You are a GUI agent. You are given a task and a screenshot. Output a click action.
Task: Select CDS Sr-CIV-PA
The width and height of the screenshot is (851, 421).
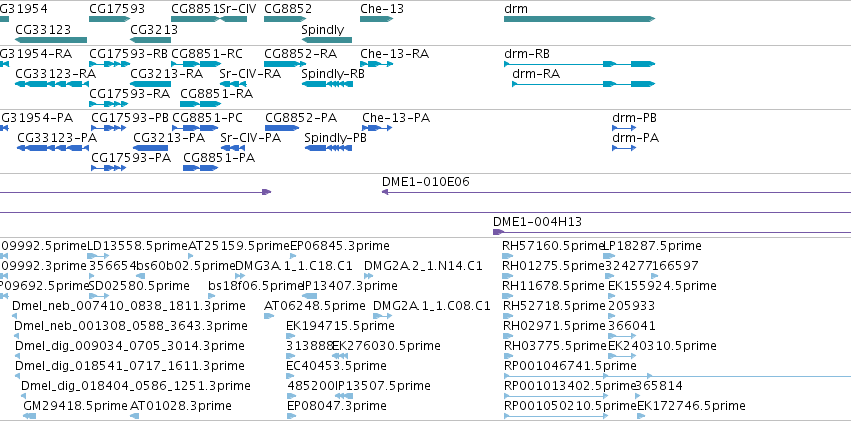coord(233,148)
